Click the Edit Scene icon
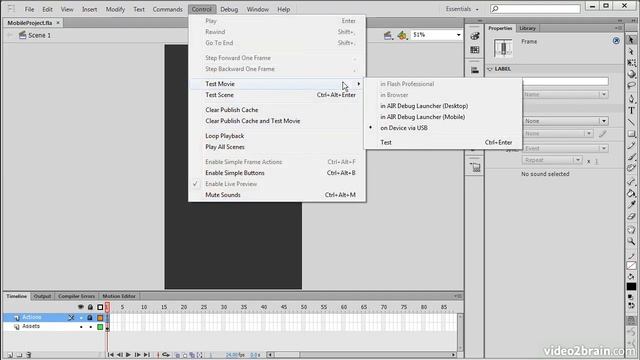640x360 pixels. [x=388, y=36]
